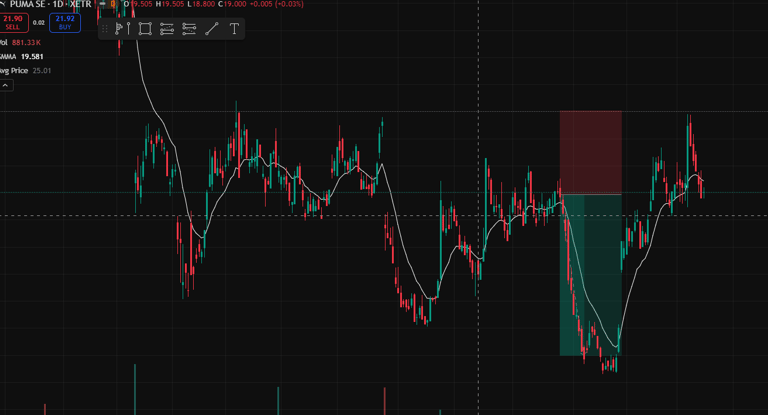Select the Text annotation tool
The width and height of the screenshot is (768, 415).
click(x=235, y=28)
